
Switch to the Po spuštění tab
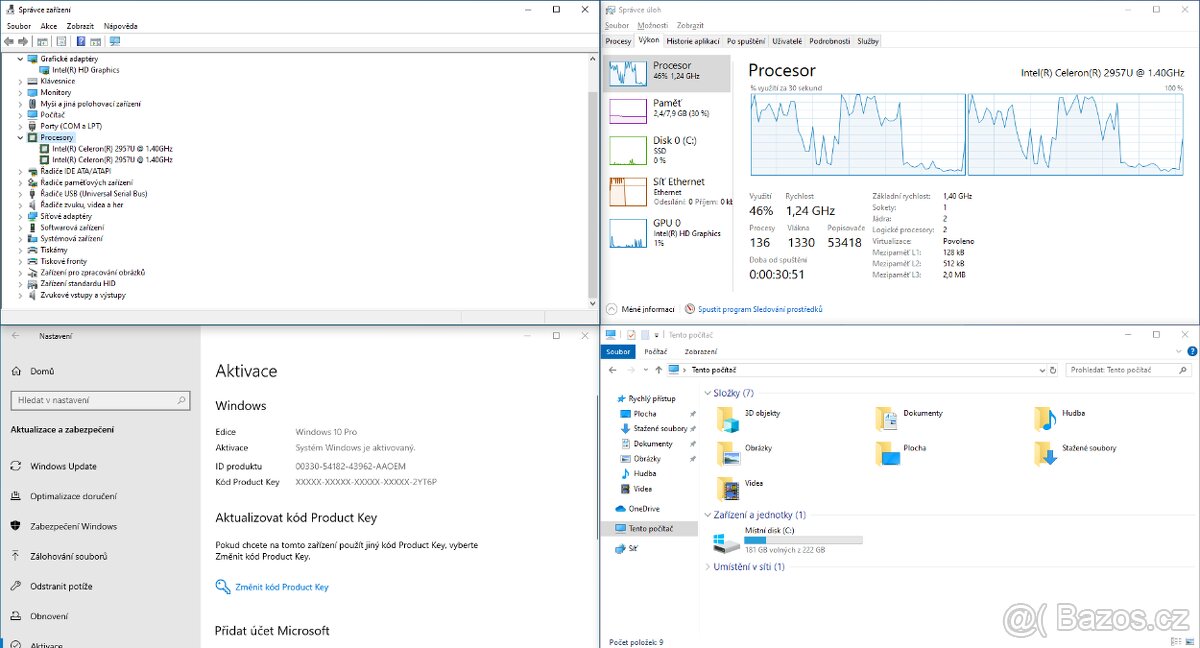[x=746, y=41]
